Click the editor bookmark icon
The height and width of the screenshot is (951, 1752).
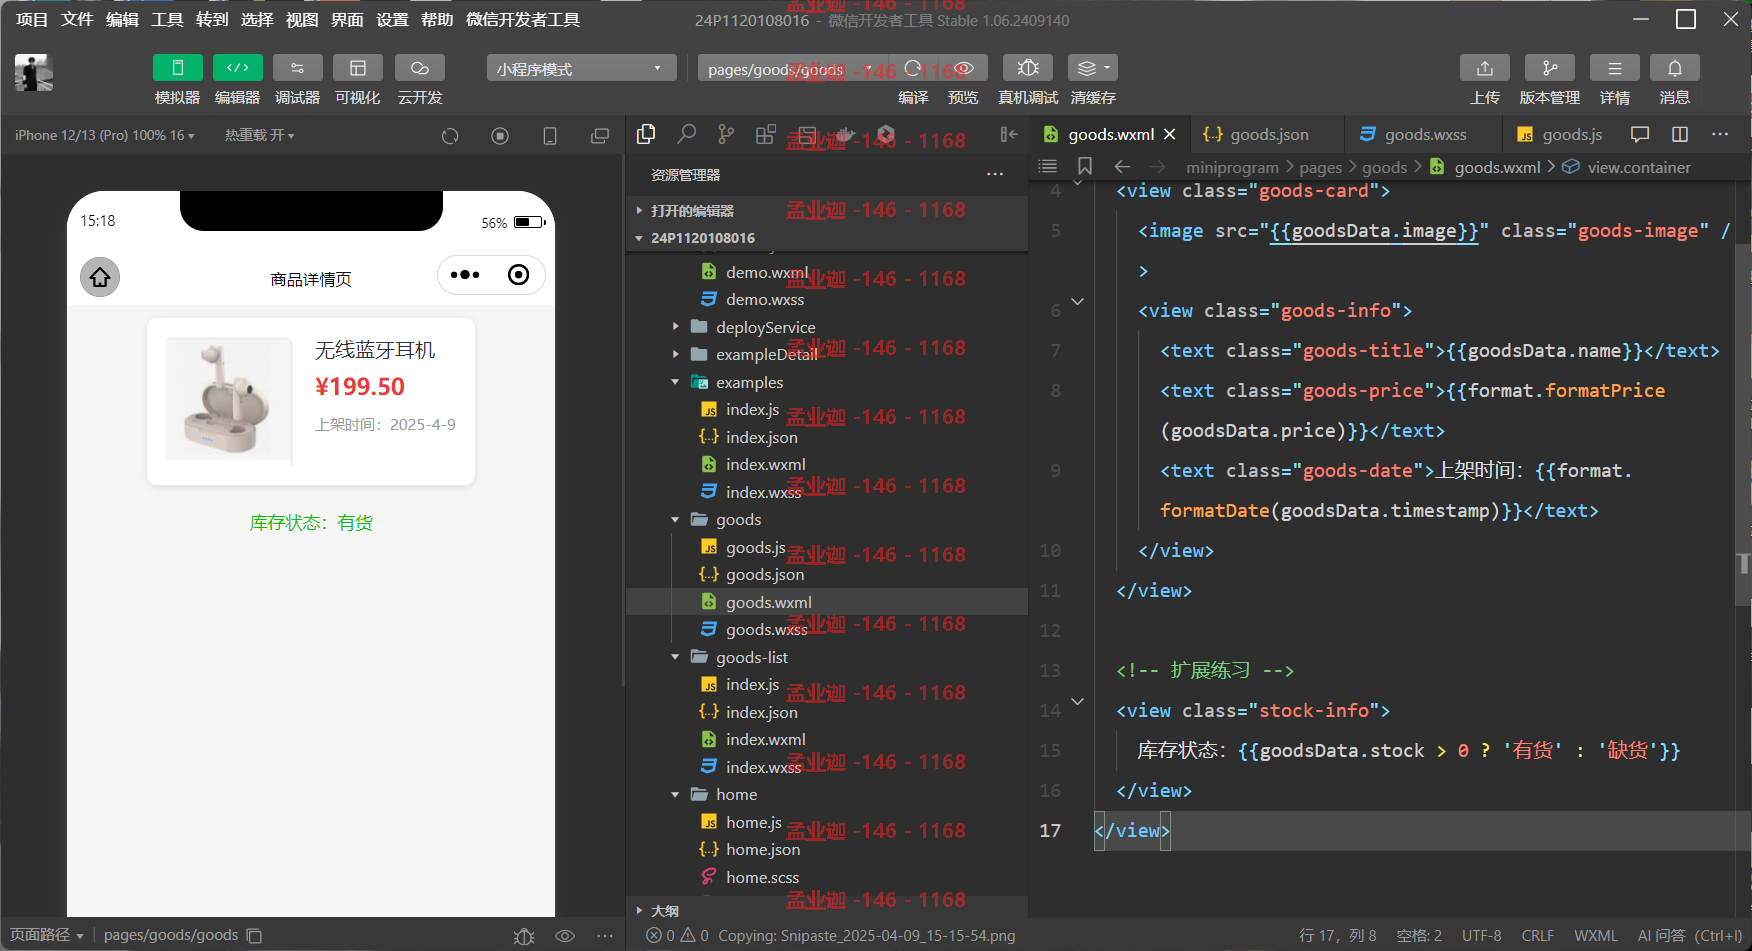tap(1085, 166)
